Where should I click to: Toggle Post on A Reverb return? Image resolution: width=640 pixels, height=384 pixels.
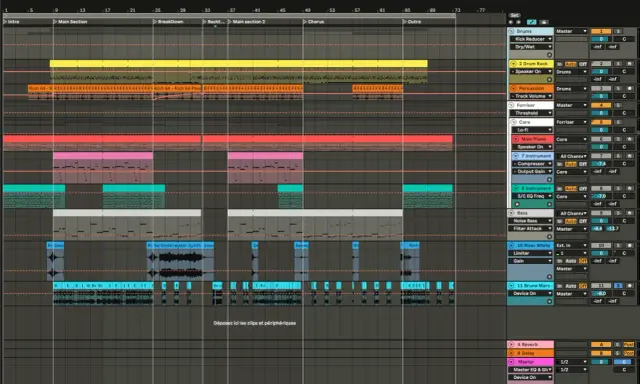[629, 344]
